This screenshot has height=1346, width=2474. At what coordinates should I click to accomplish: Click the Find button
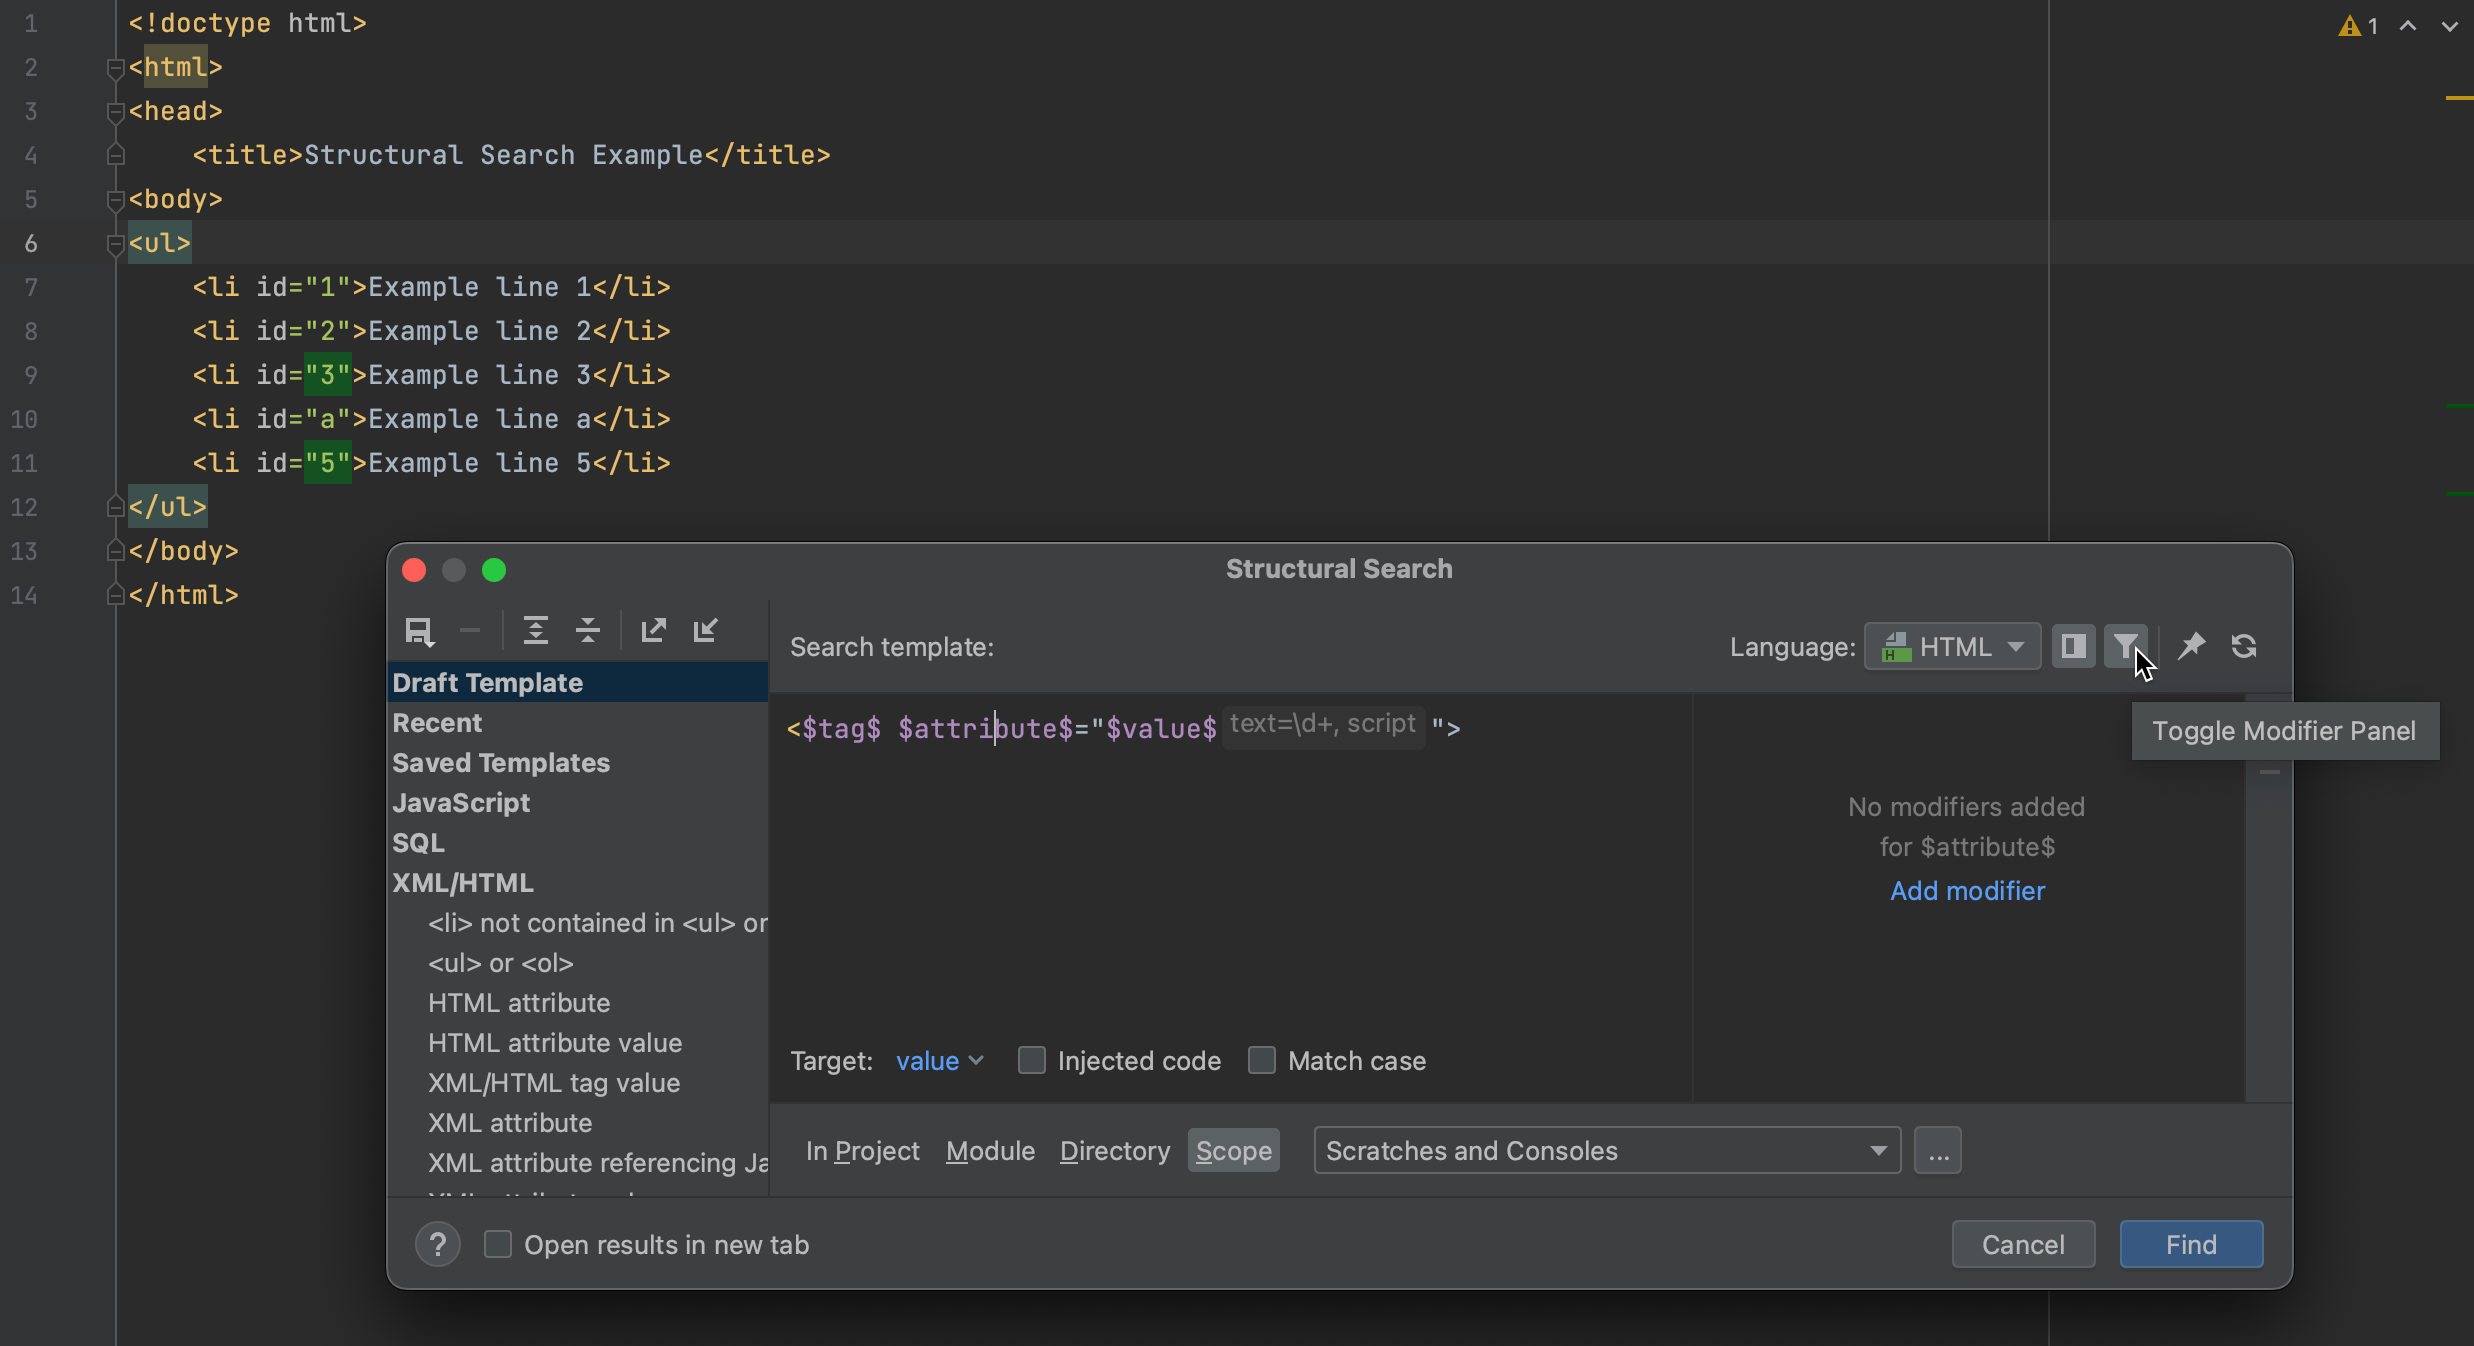pos(2190,1243)
